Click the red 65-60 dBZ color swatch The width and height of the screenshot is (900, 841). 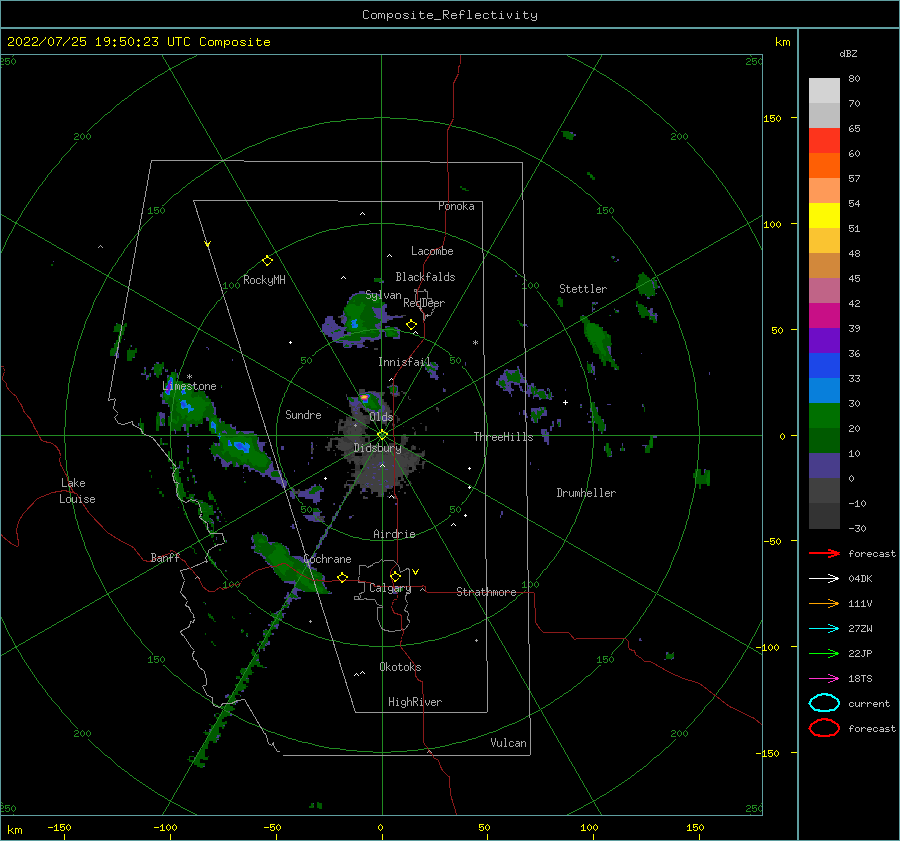(824, 141)
